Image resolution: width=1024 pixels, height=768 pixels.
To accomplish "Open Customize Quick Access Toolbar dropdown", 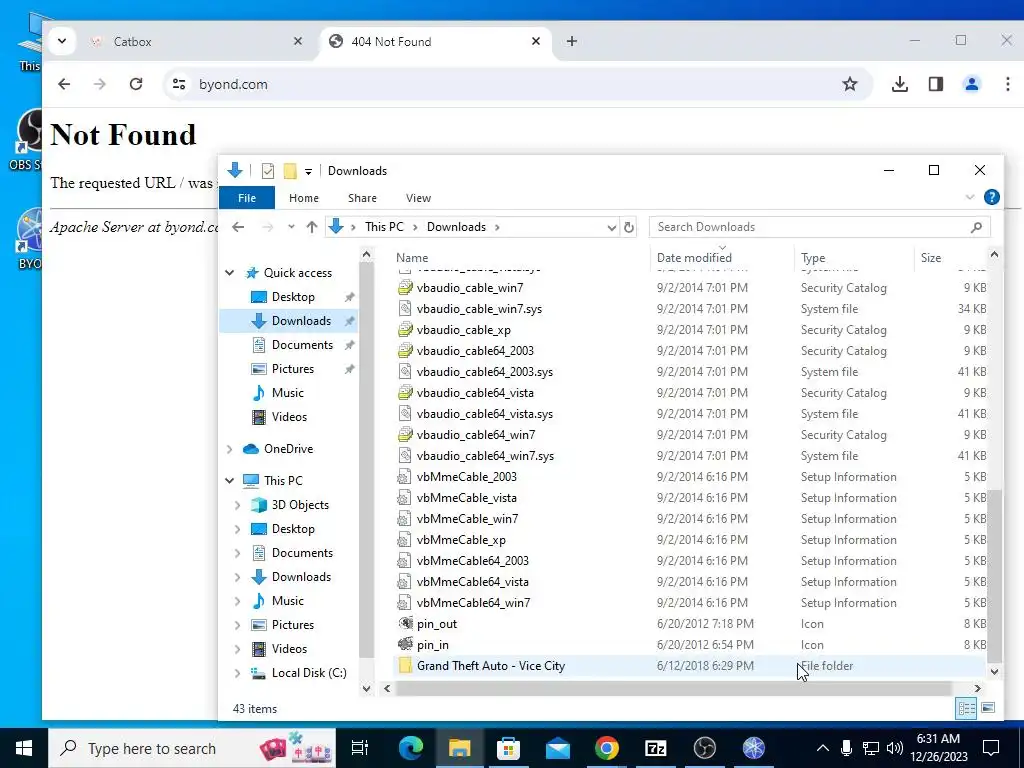I will click(x=308, y=172).
